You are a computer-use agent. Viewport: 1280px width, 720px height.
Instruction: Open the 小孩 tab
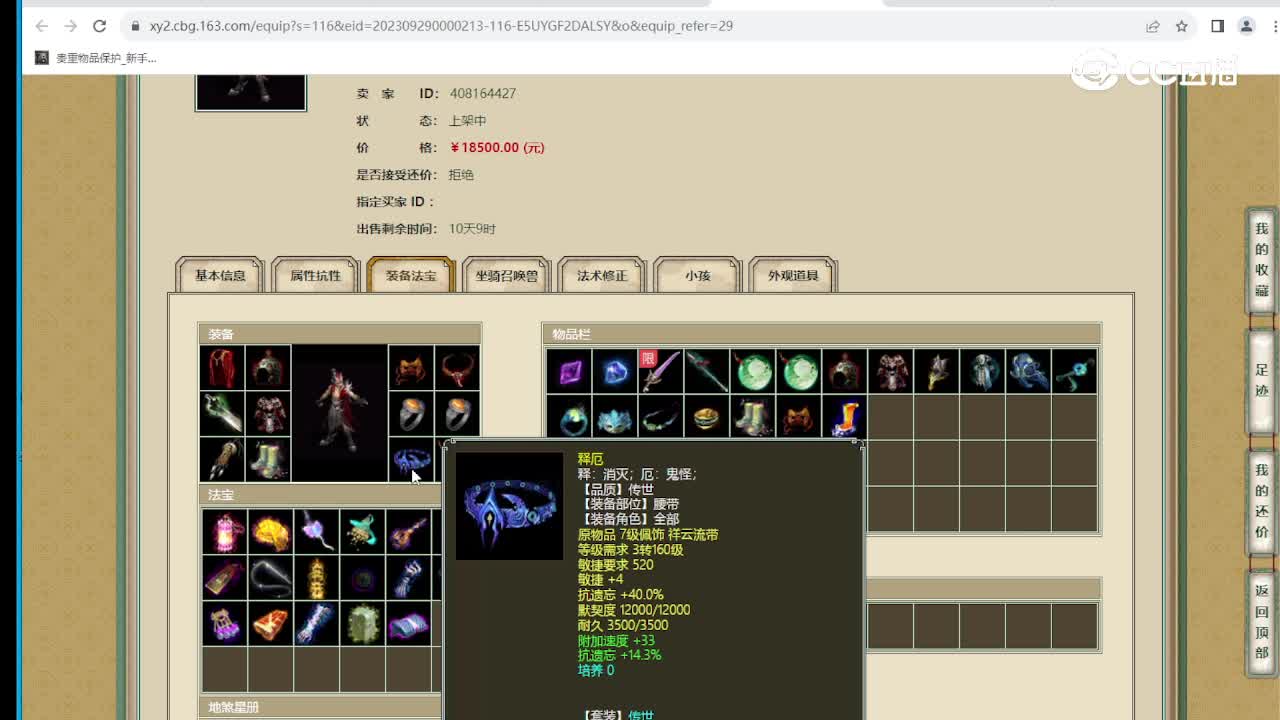[697, 275]
